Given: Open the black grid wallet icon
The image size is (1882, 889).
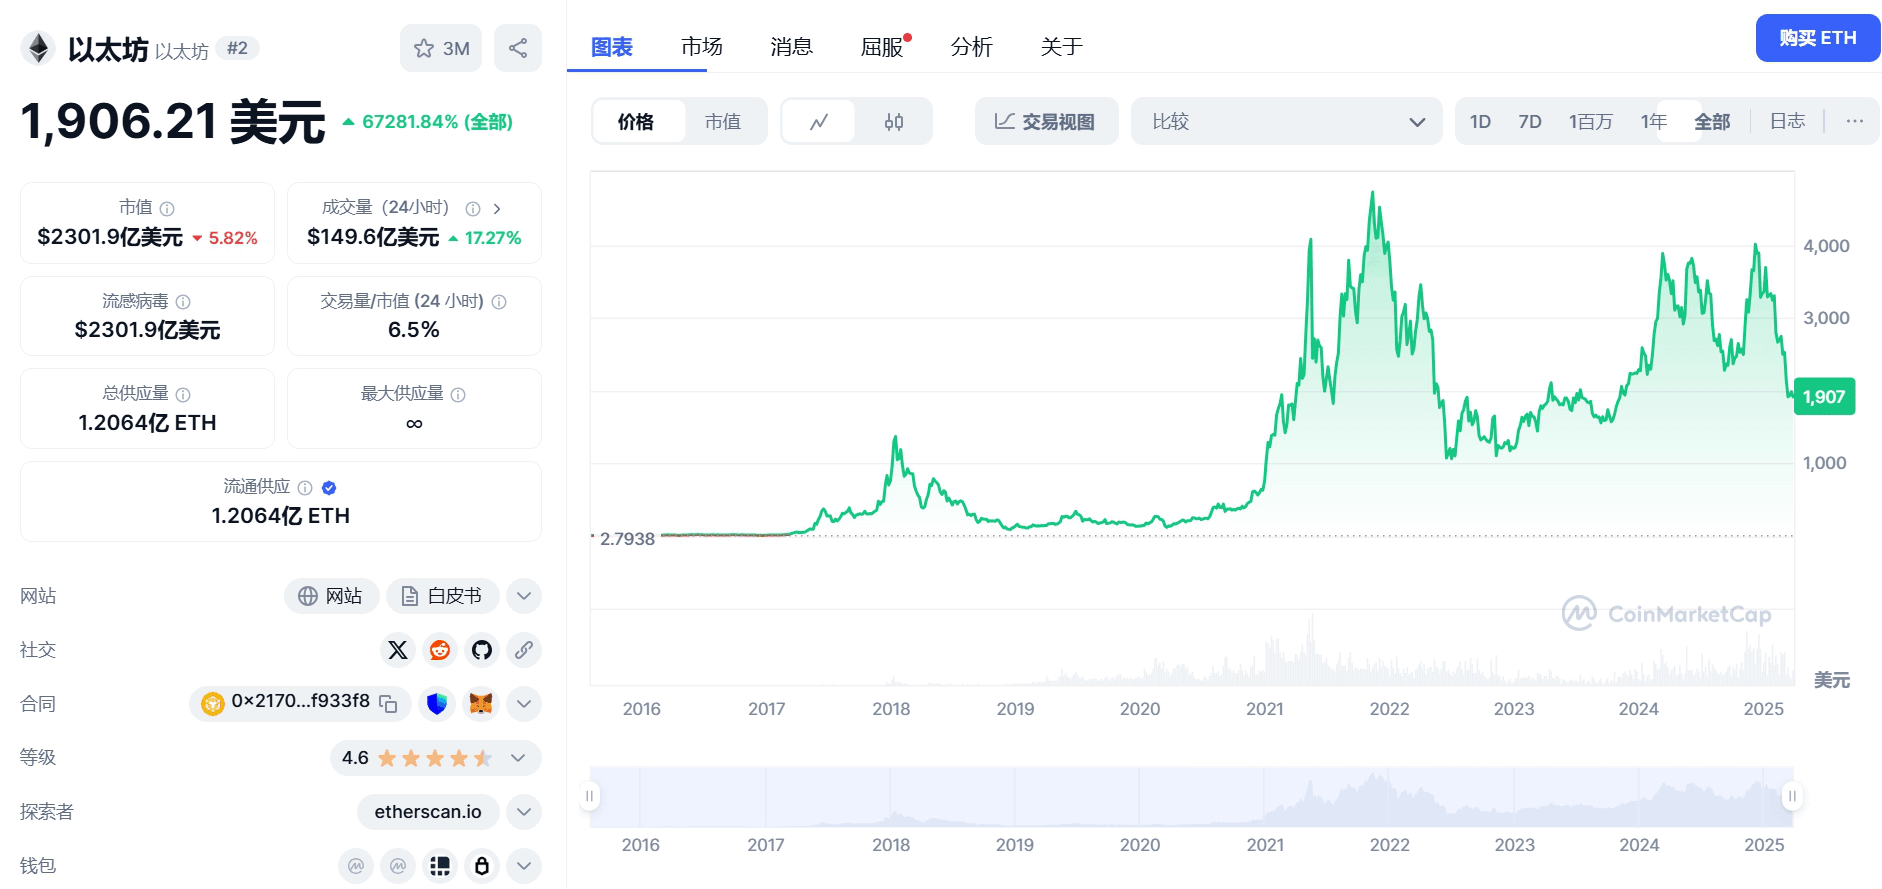Looking at the screenshot, I should coord(440,866).
